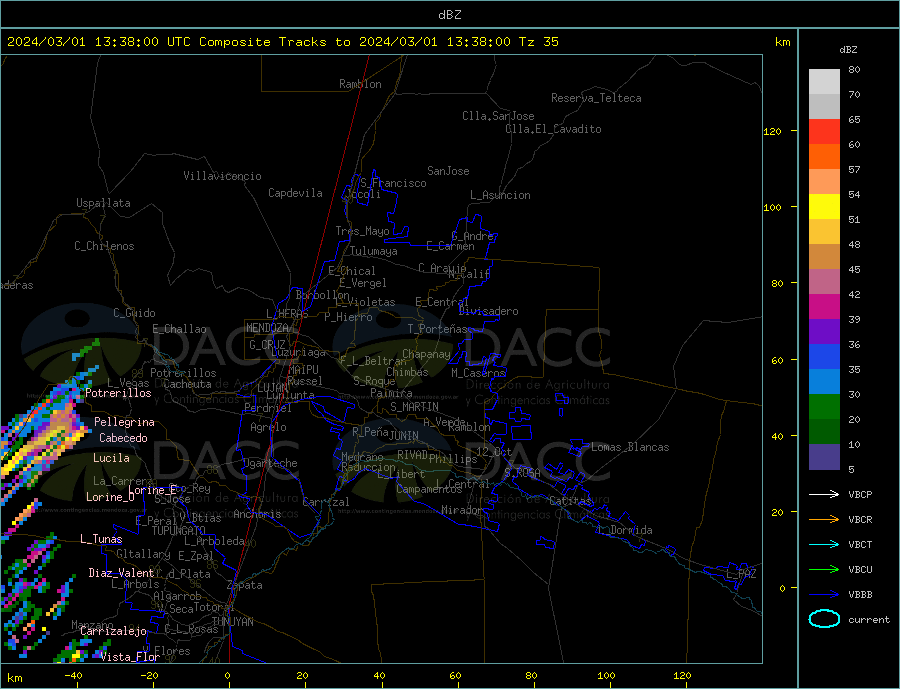Screen dimensions: 900x689
Task: Click the cyan 'current' ellipse icon
Action: [x=824, y=619]
